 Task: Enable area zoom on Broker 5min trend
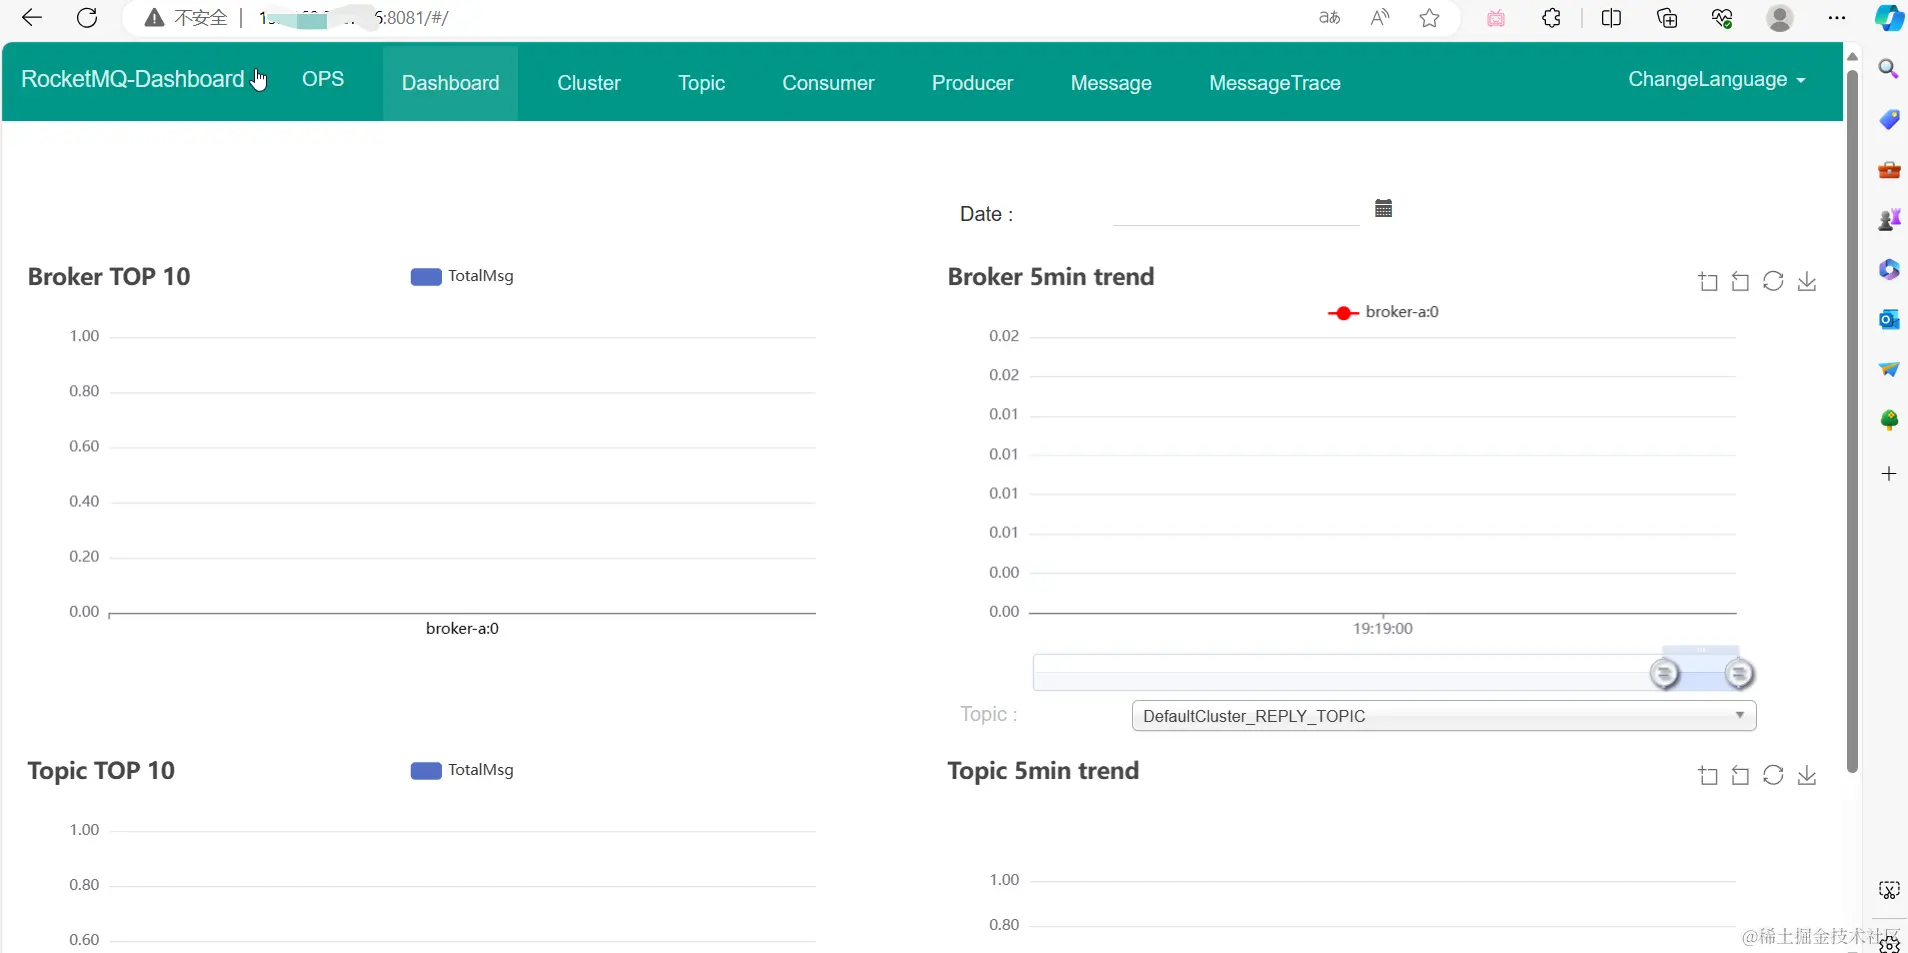coord(1708,282)
